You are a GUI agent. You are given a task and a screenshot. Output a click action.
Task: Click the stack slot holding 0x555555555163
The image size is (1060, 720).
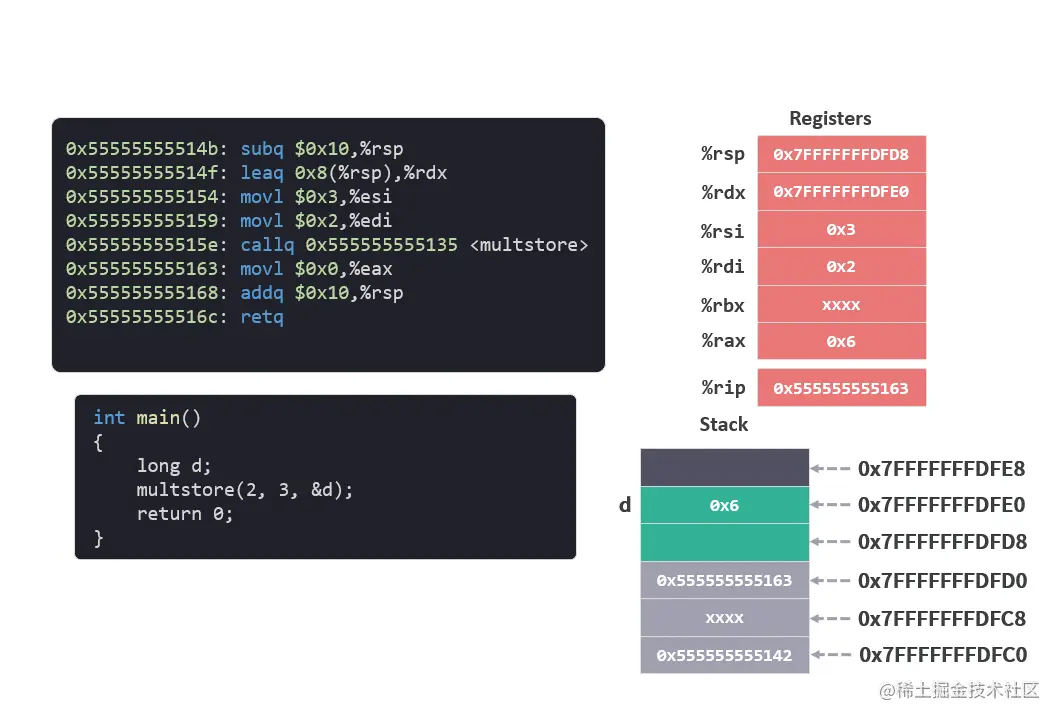[x=724, y=579]
